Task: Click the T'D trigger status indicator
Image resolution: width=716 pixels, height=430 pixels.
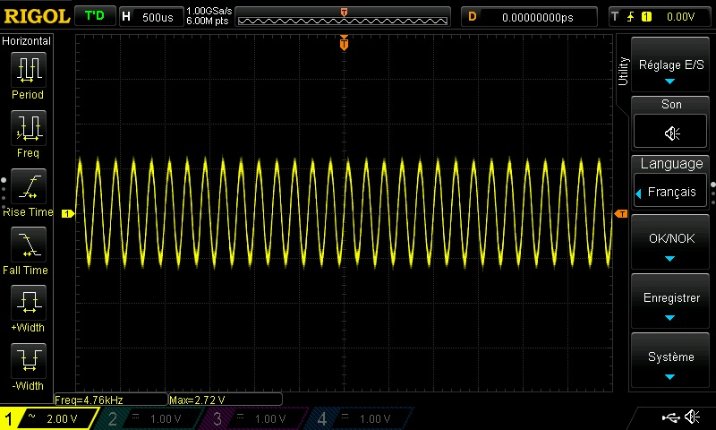Action: (95, 16)
